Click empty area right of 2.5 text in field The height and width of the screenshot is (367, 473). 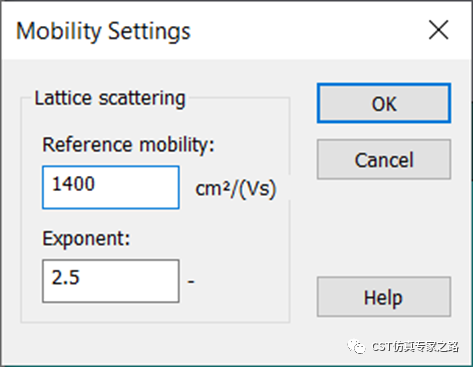[128, 281]
